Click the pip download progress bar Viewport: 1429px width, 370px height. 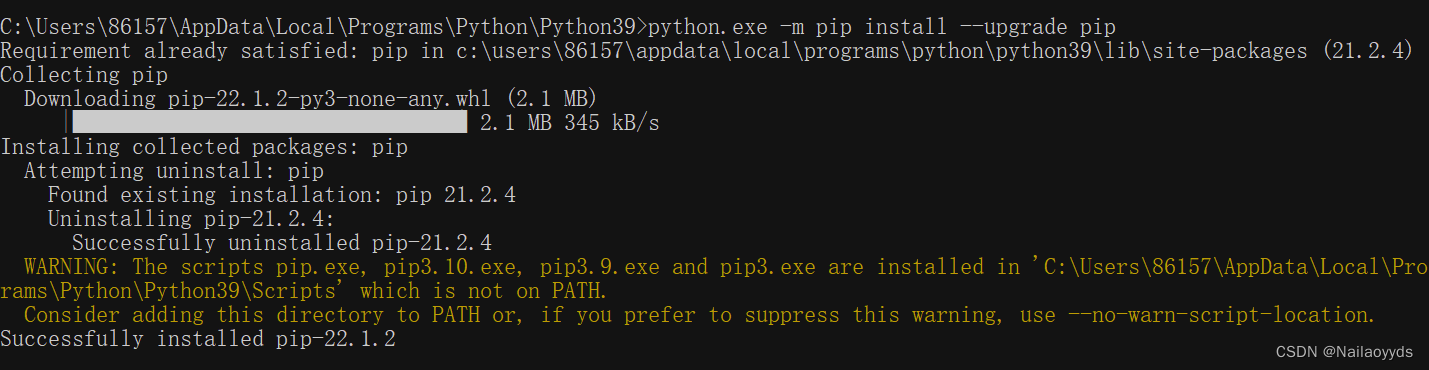point(270,122)
